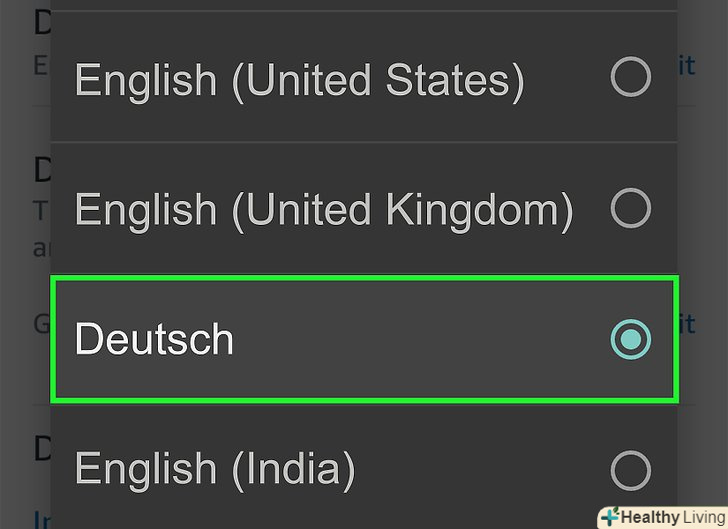Pick the English (United Kingdom) language label
Screen dimensions: 728x529
323,210
